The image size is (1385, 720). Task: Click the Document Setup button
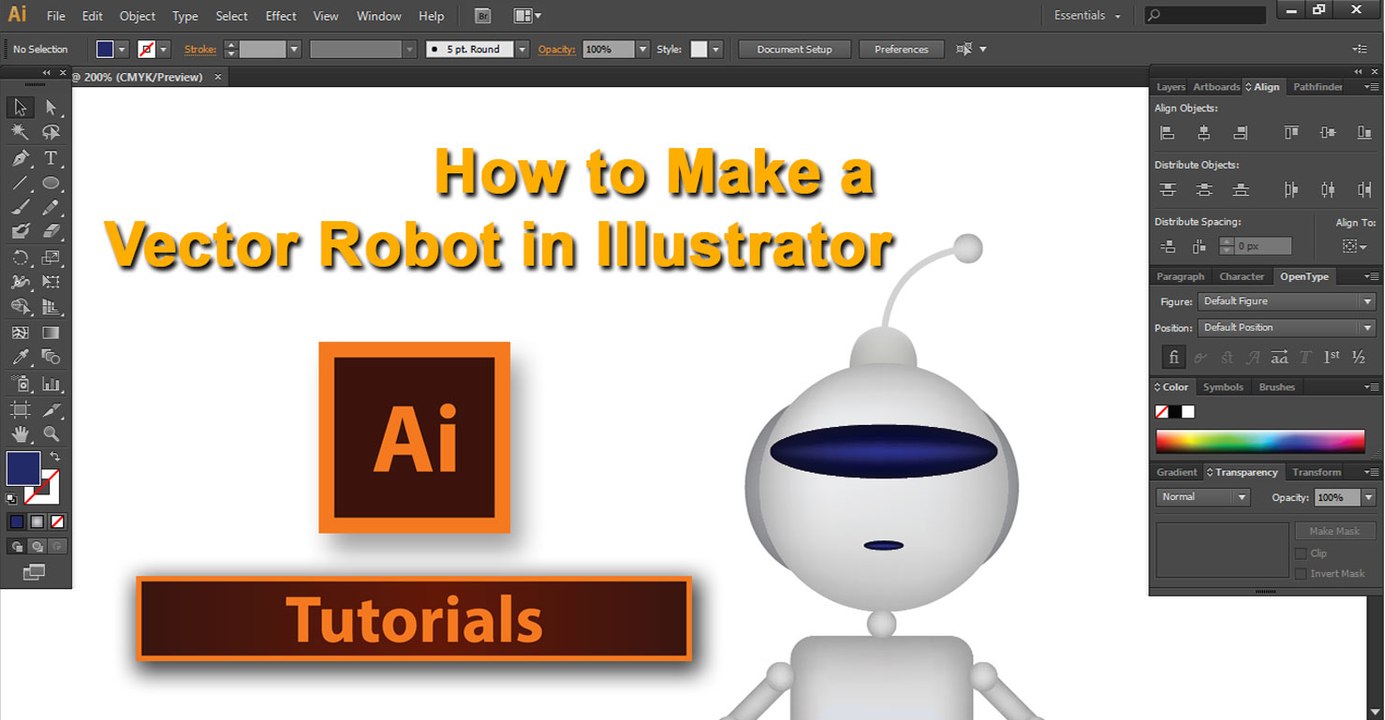click(x=795, y=49)
